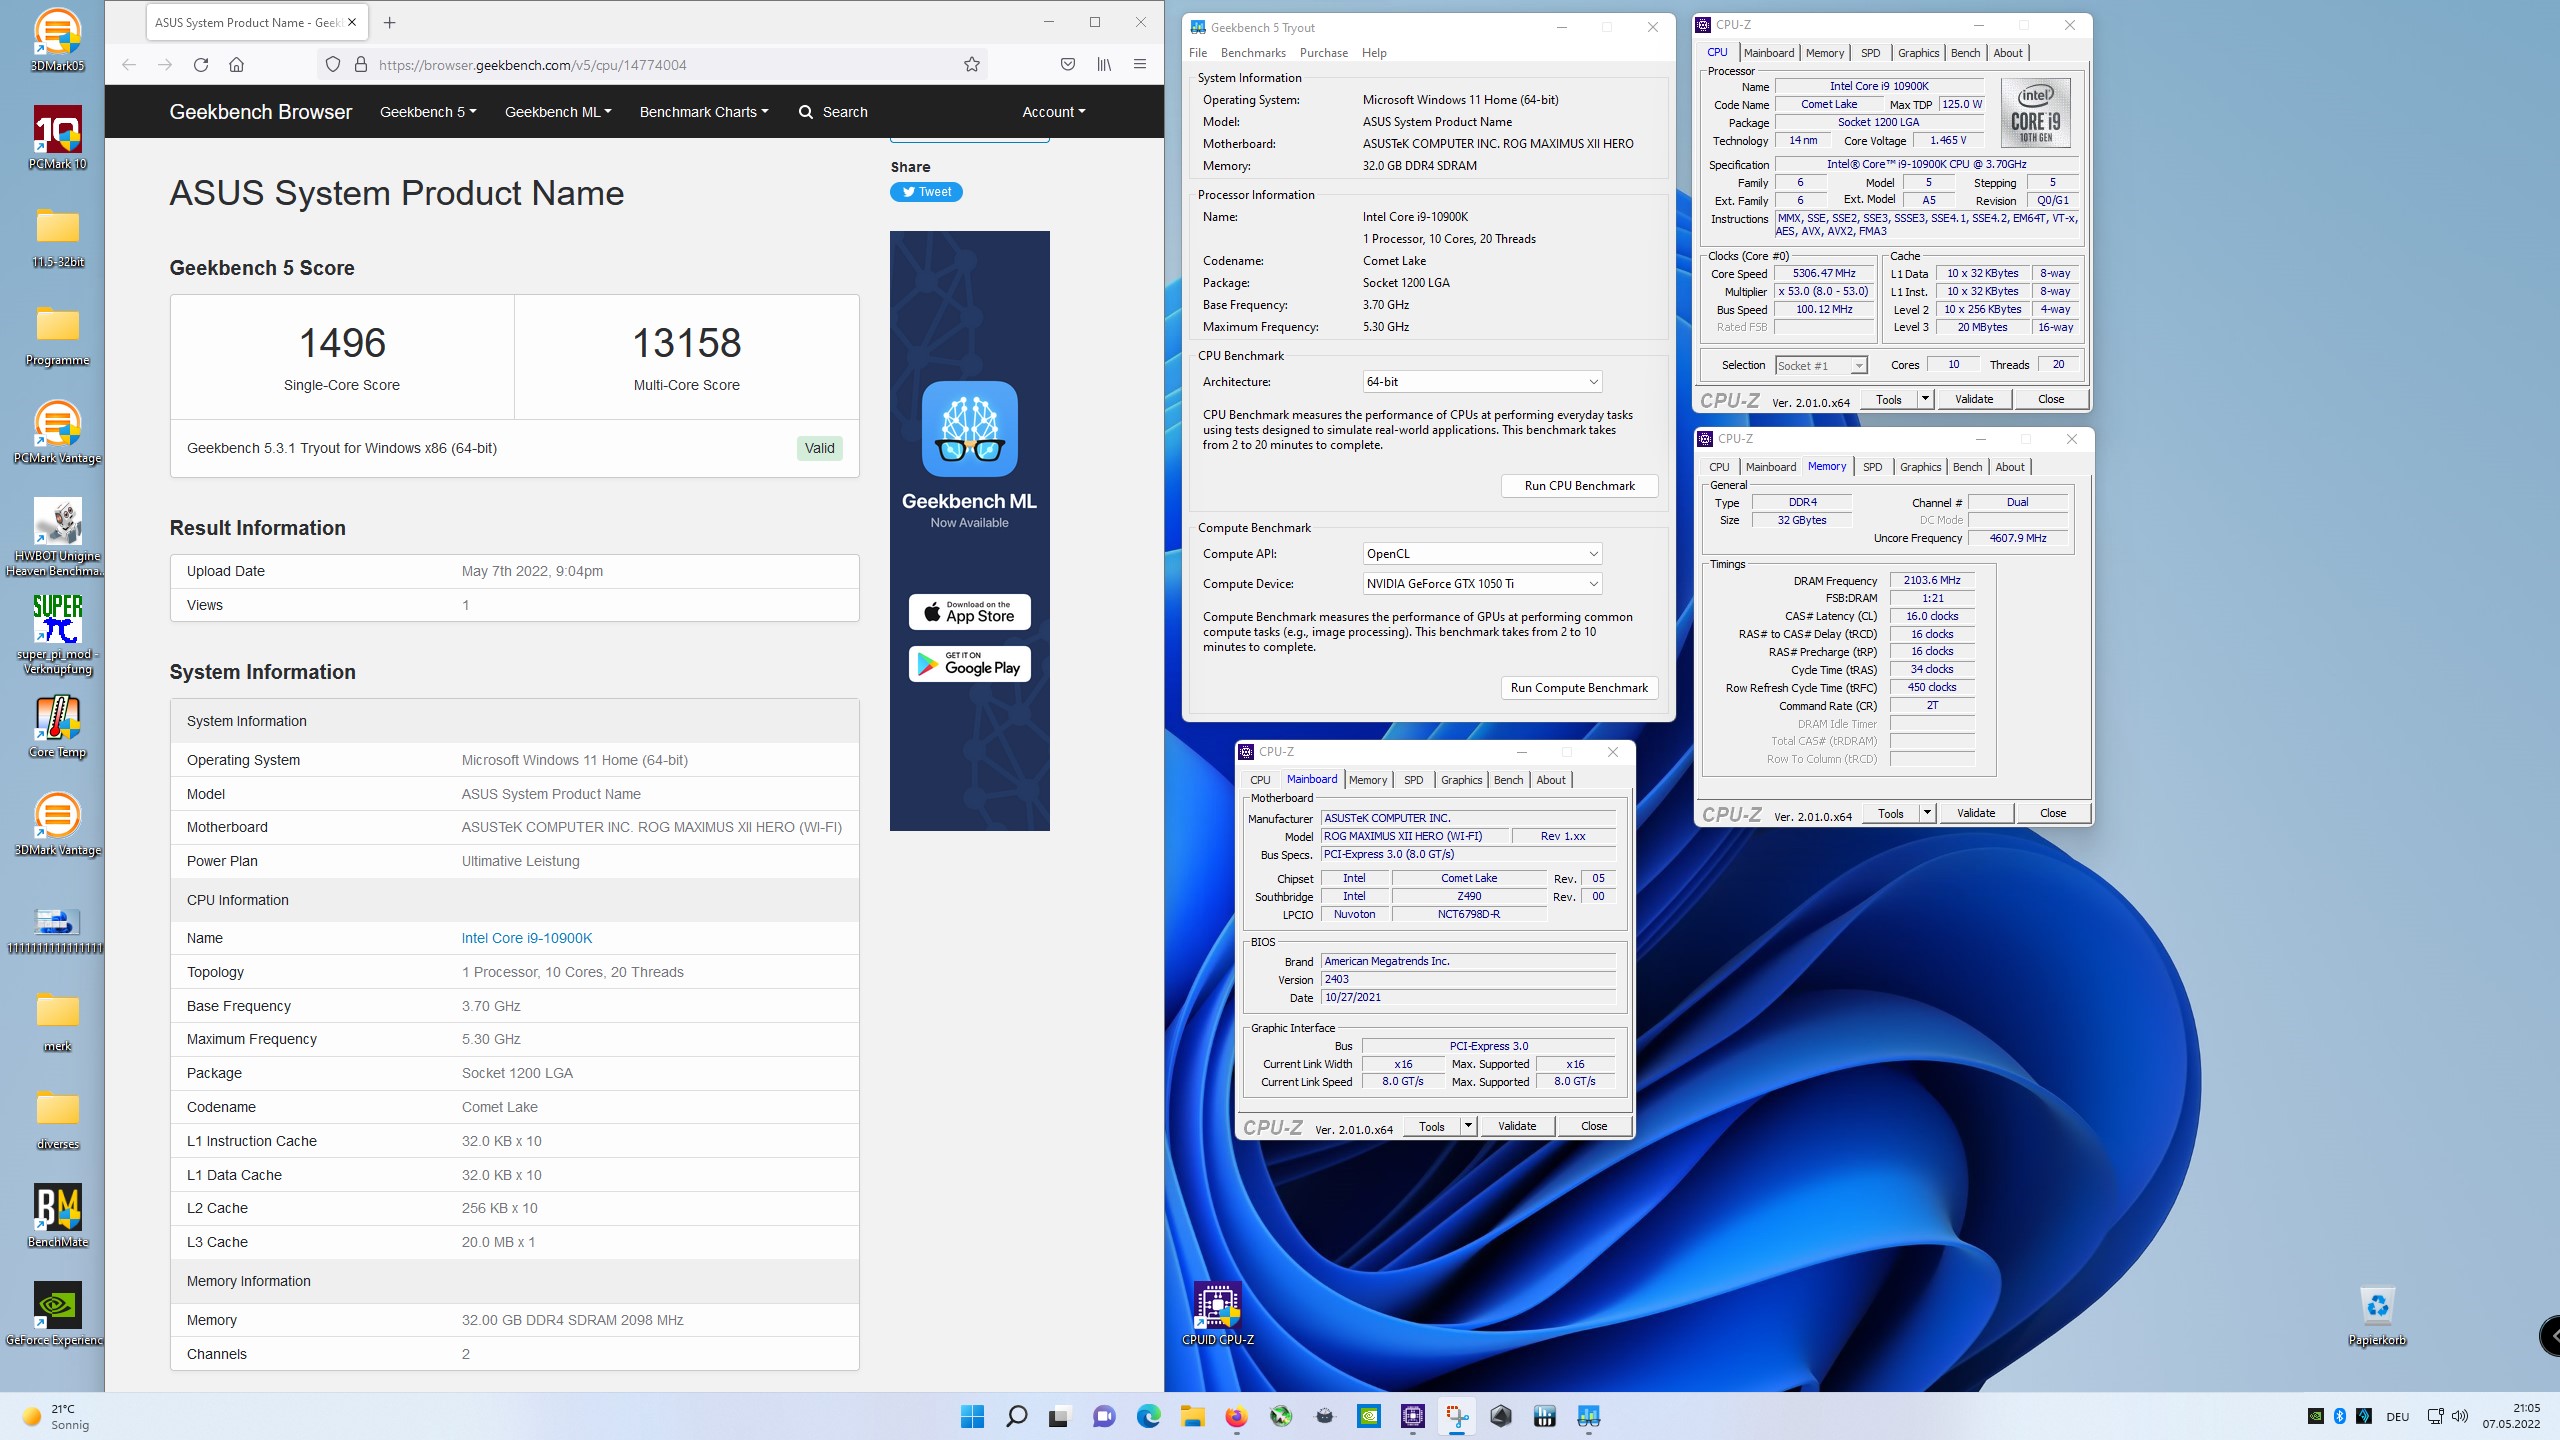The width and height of the screenshot is (2560, 1440).
Task: Bookmark this page with the star icon
Action: tap(971, 65)
